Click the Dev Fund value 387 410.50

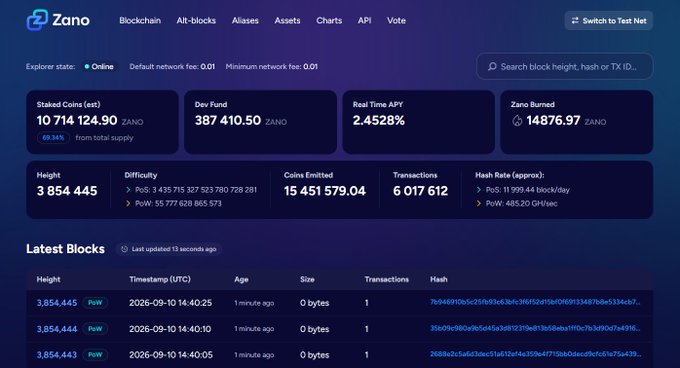[x=228, y=120]
